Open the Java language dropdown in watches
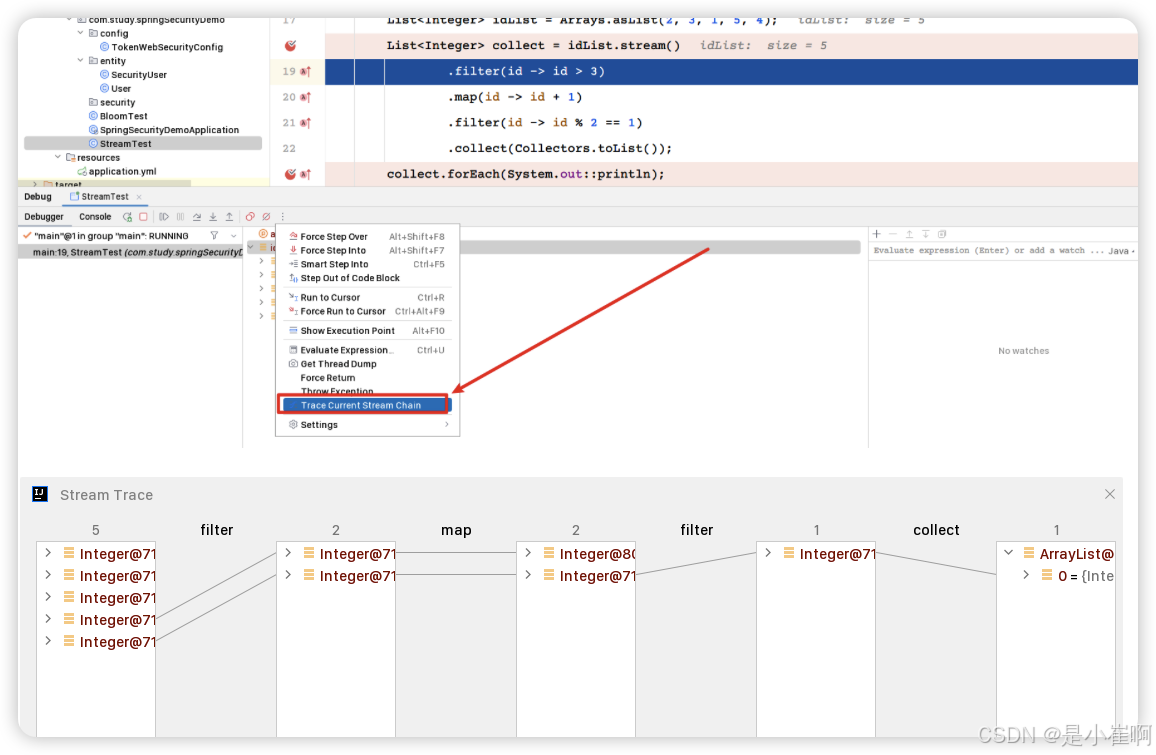The width and height of the screenshot is (1156, 755). (1121, 251)
